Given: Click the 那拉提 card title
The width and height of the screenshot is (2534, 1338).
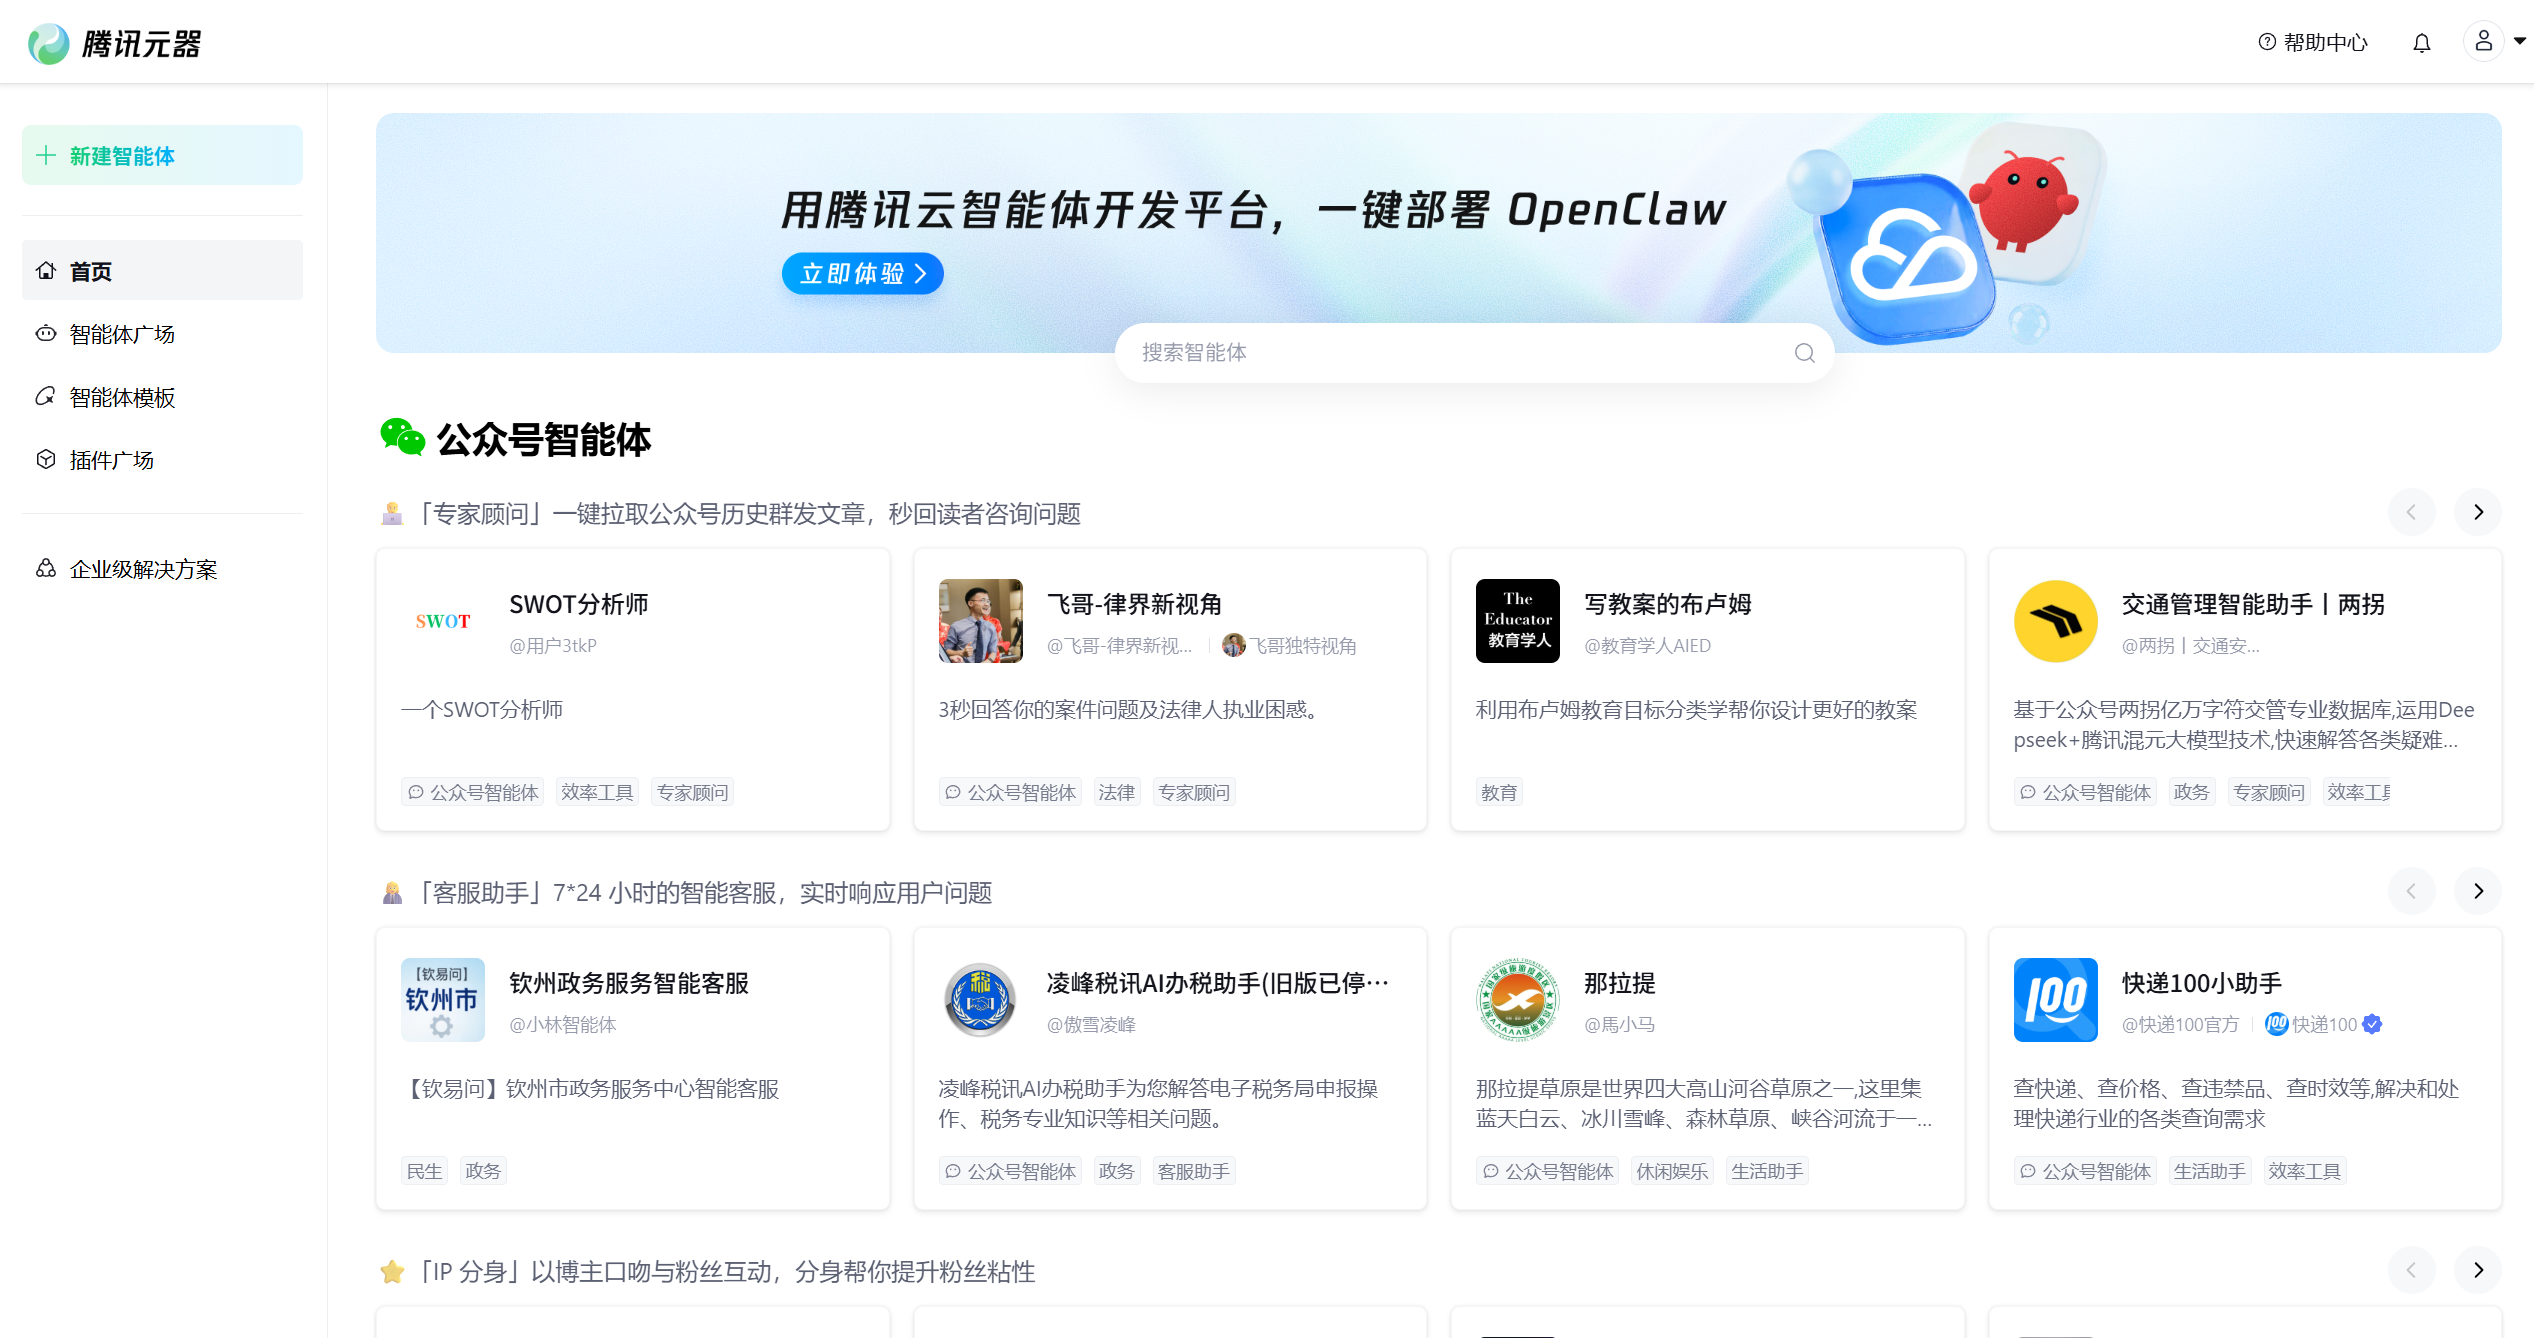Looking at the screenshot, I should click(1620, 983).
